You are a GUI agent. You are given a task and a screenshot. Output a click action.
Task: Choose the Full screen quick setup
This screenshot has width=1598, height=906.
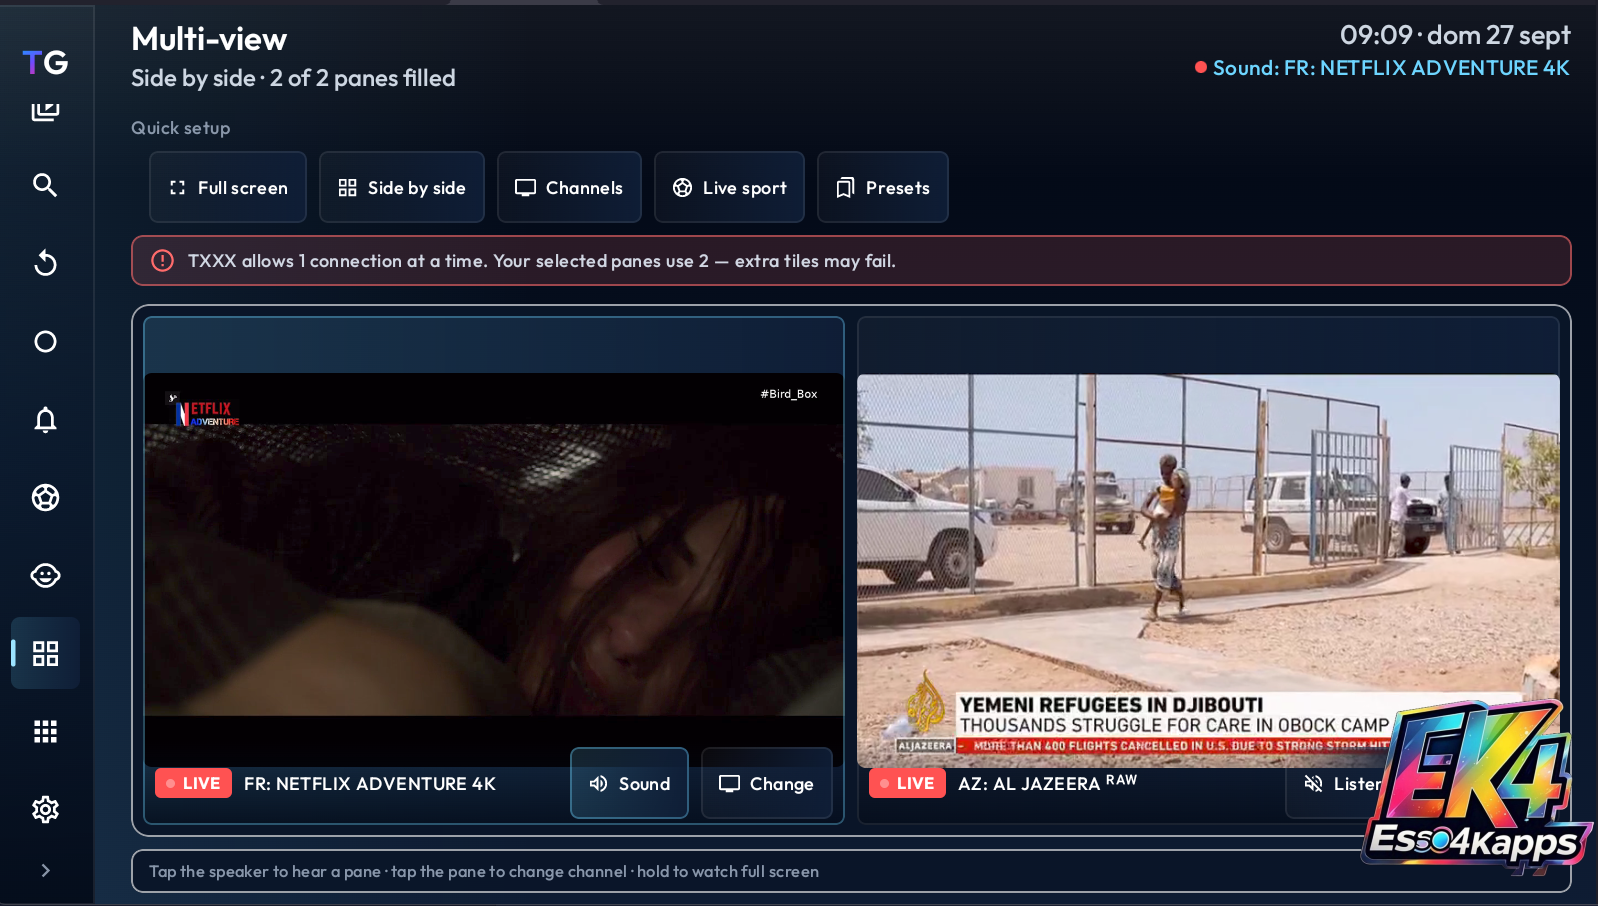pyautogui.click(x=228, y=187)
